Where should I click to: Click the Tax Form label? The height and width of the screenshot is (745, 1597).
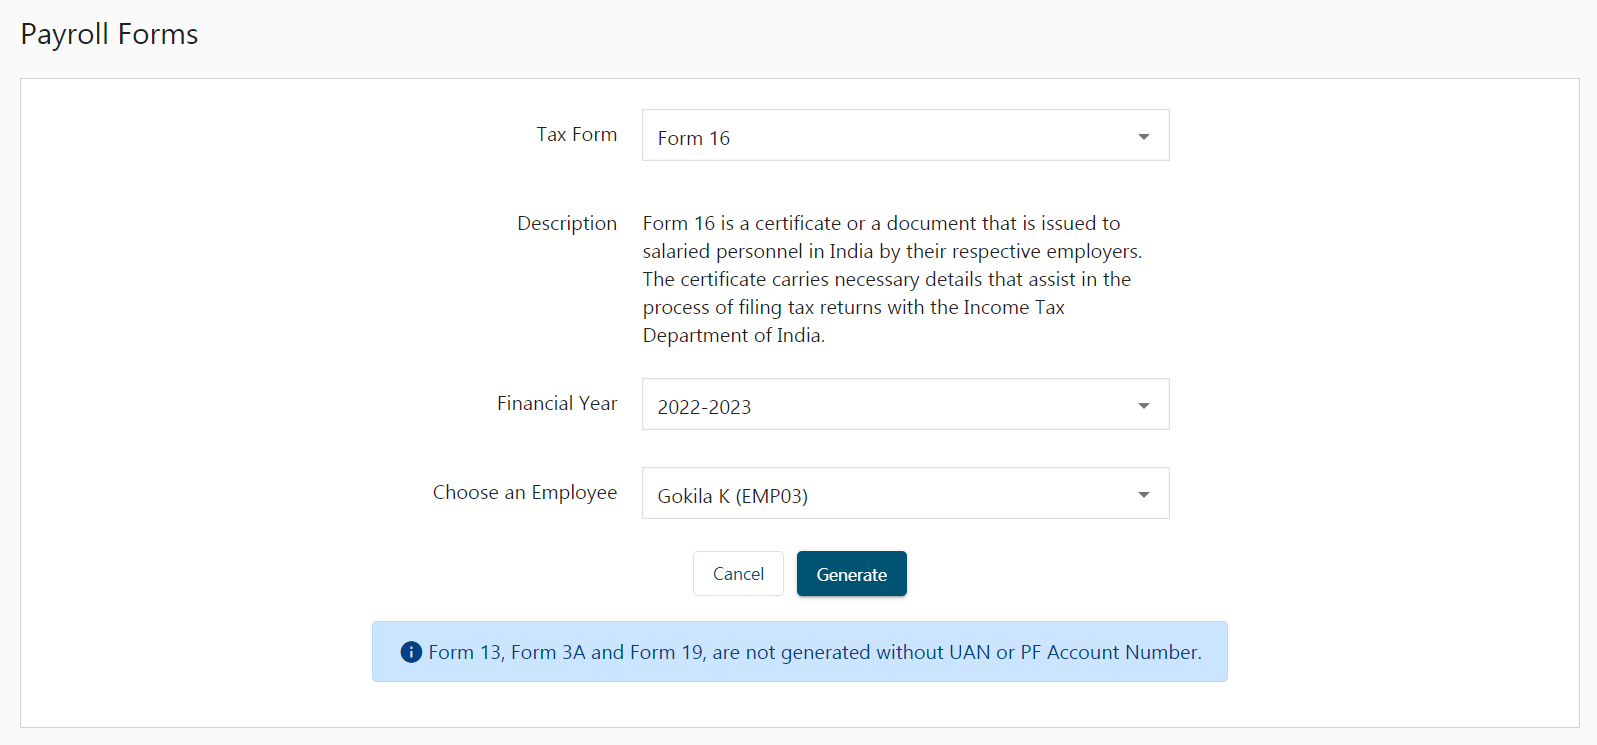pyautogui.click(x=576, y=134)
